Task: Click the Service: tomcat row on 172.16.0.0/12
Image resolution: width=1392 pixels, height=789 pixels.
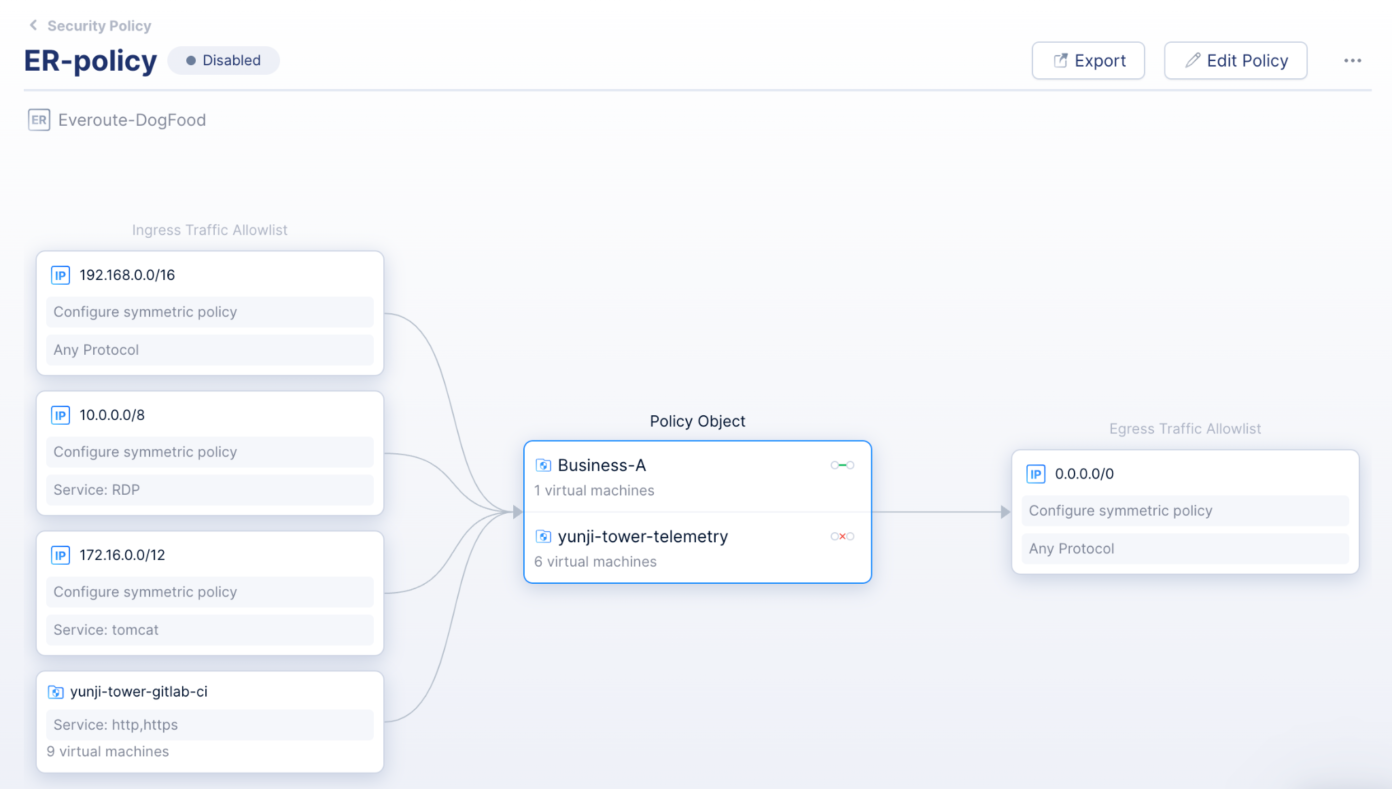Action: [209, 629]
